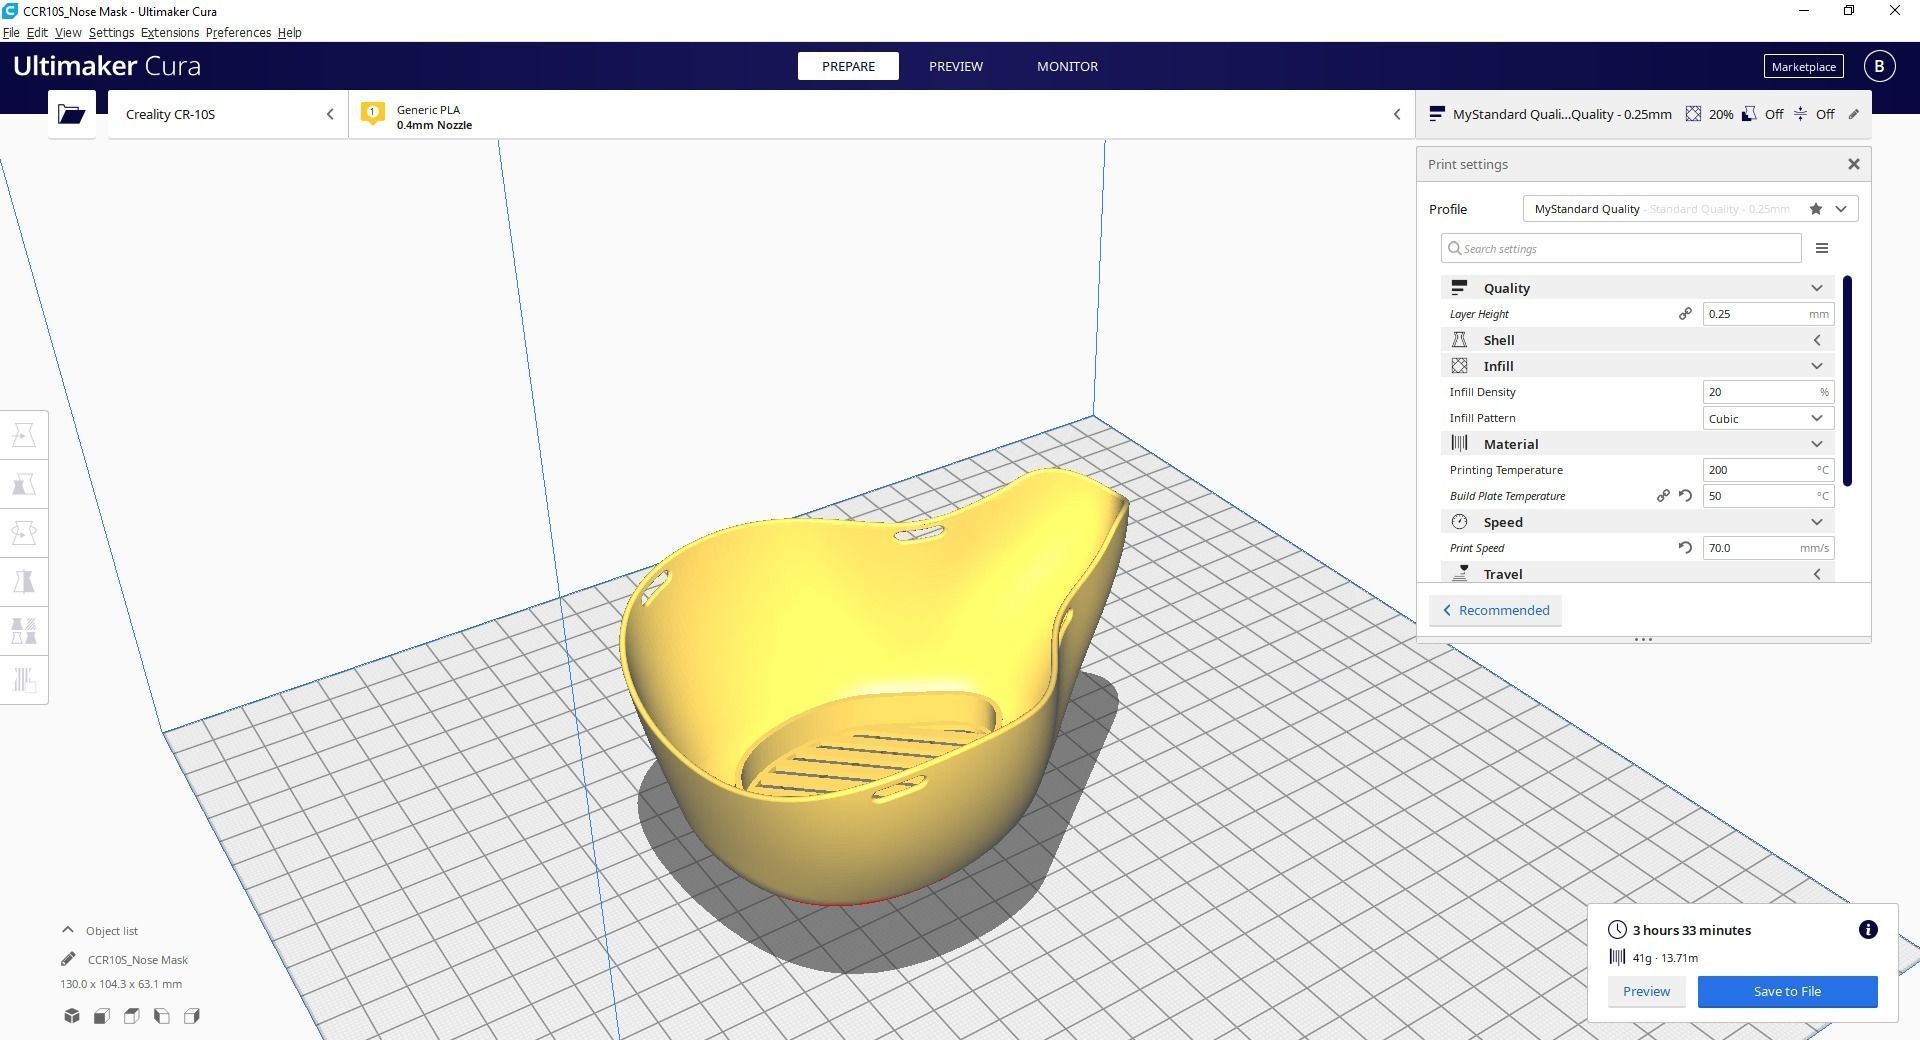
Task: Open the File menu
Action: coord(11,32)
